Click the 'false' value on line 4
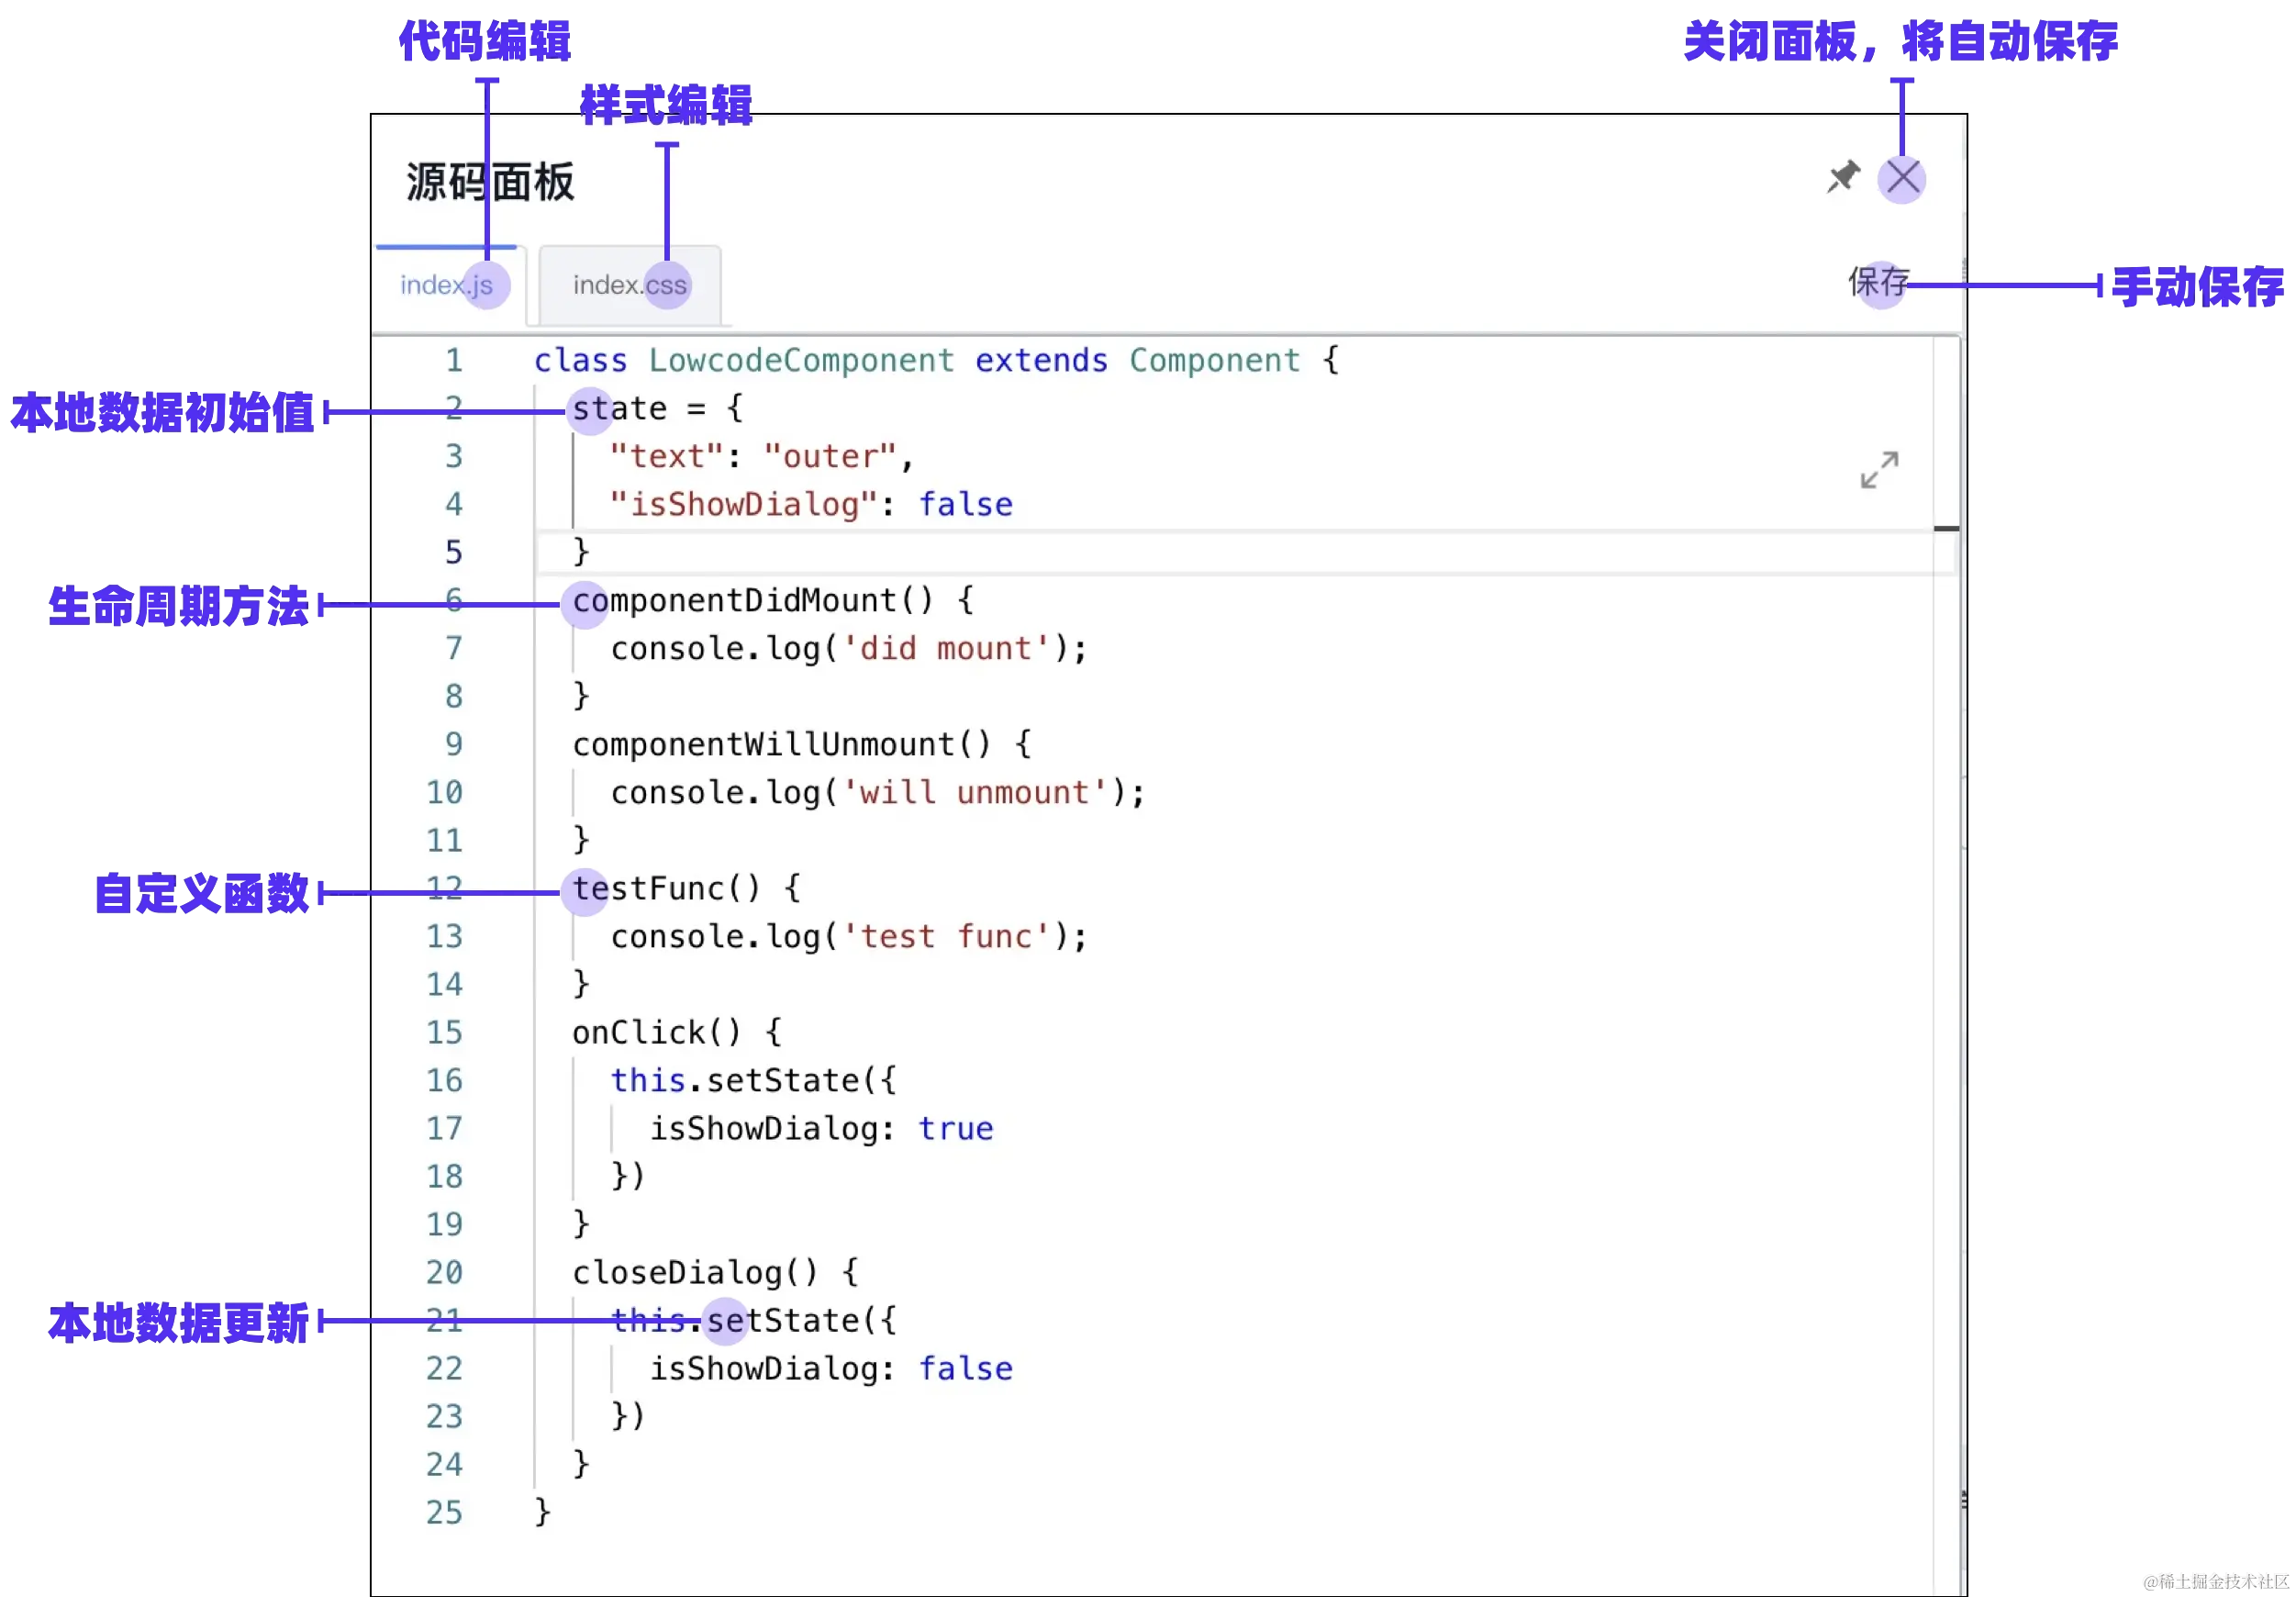Viewport: 2296px width, 1597px height. point(965,505)
